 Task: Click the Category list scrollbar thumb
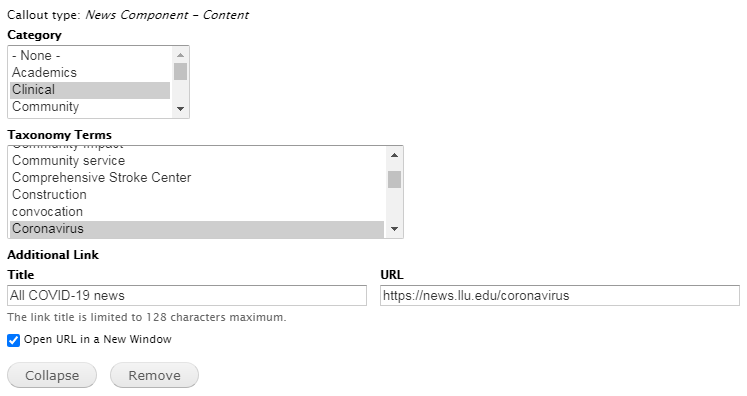(x=180, y=72)
